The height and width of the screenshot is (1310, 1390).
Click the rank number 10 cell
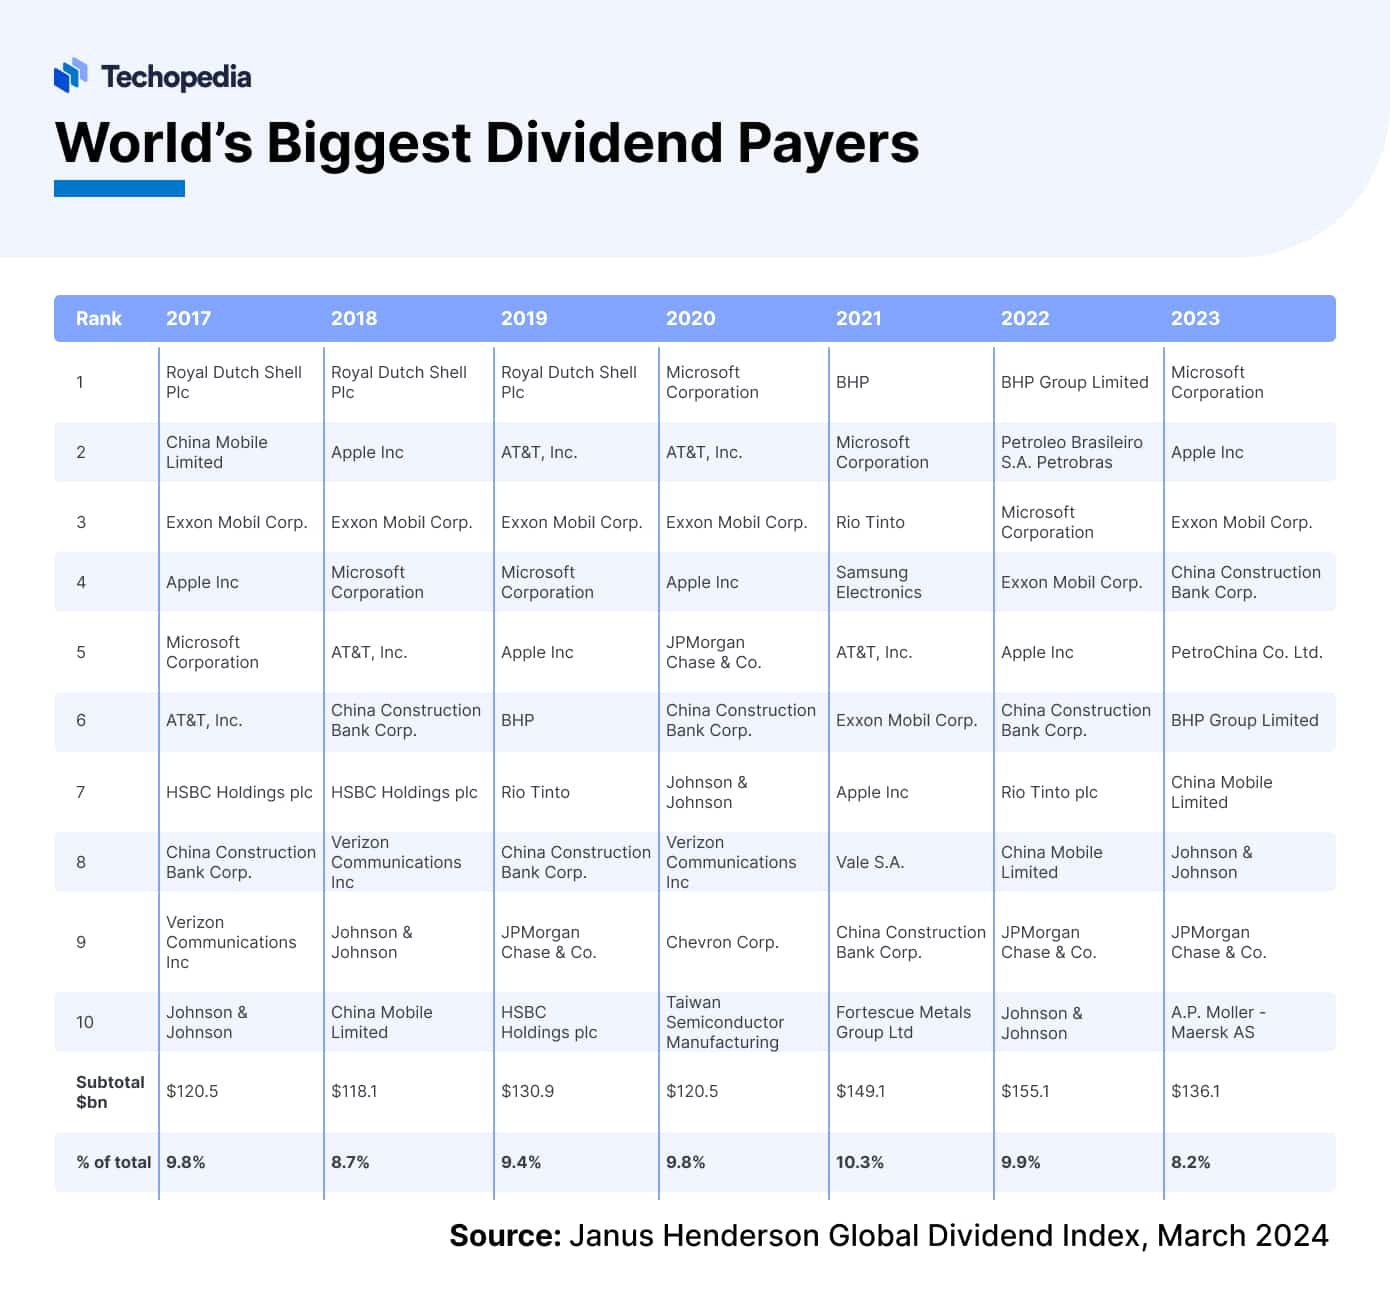[x=85, y=1022]
